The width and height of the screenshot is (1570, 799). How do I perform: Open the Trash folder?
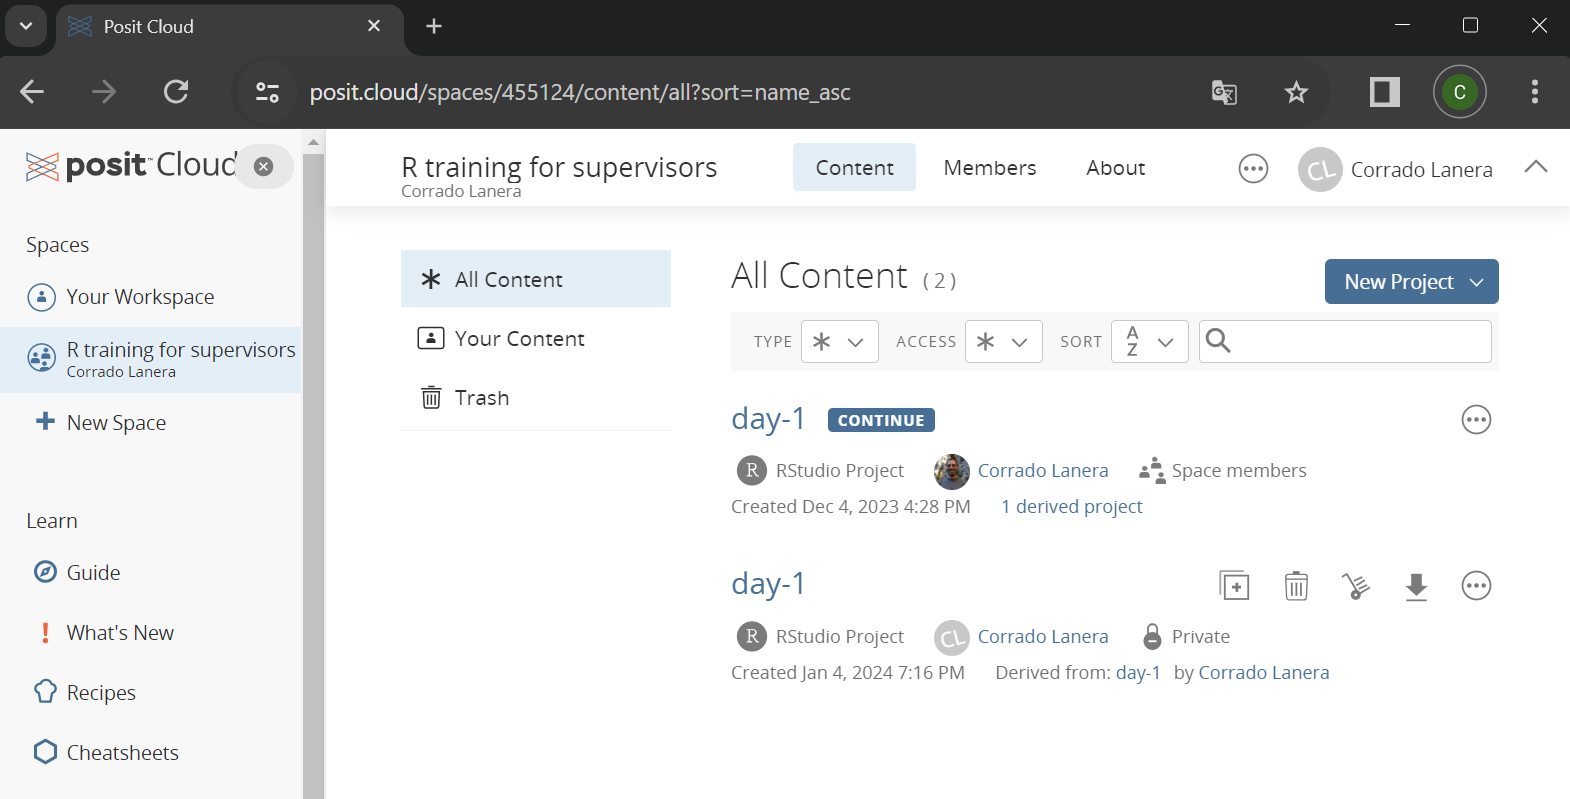[x=482, y=398]
